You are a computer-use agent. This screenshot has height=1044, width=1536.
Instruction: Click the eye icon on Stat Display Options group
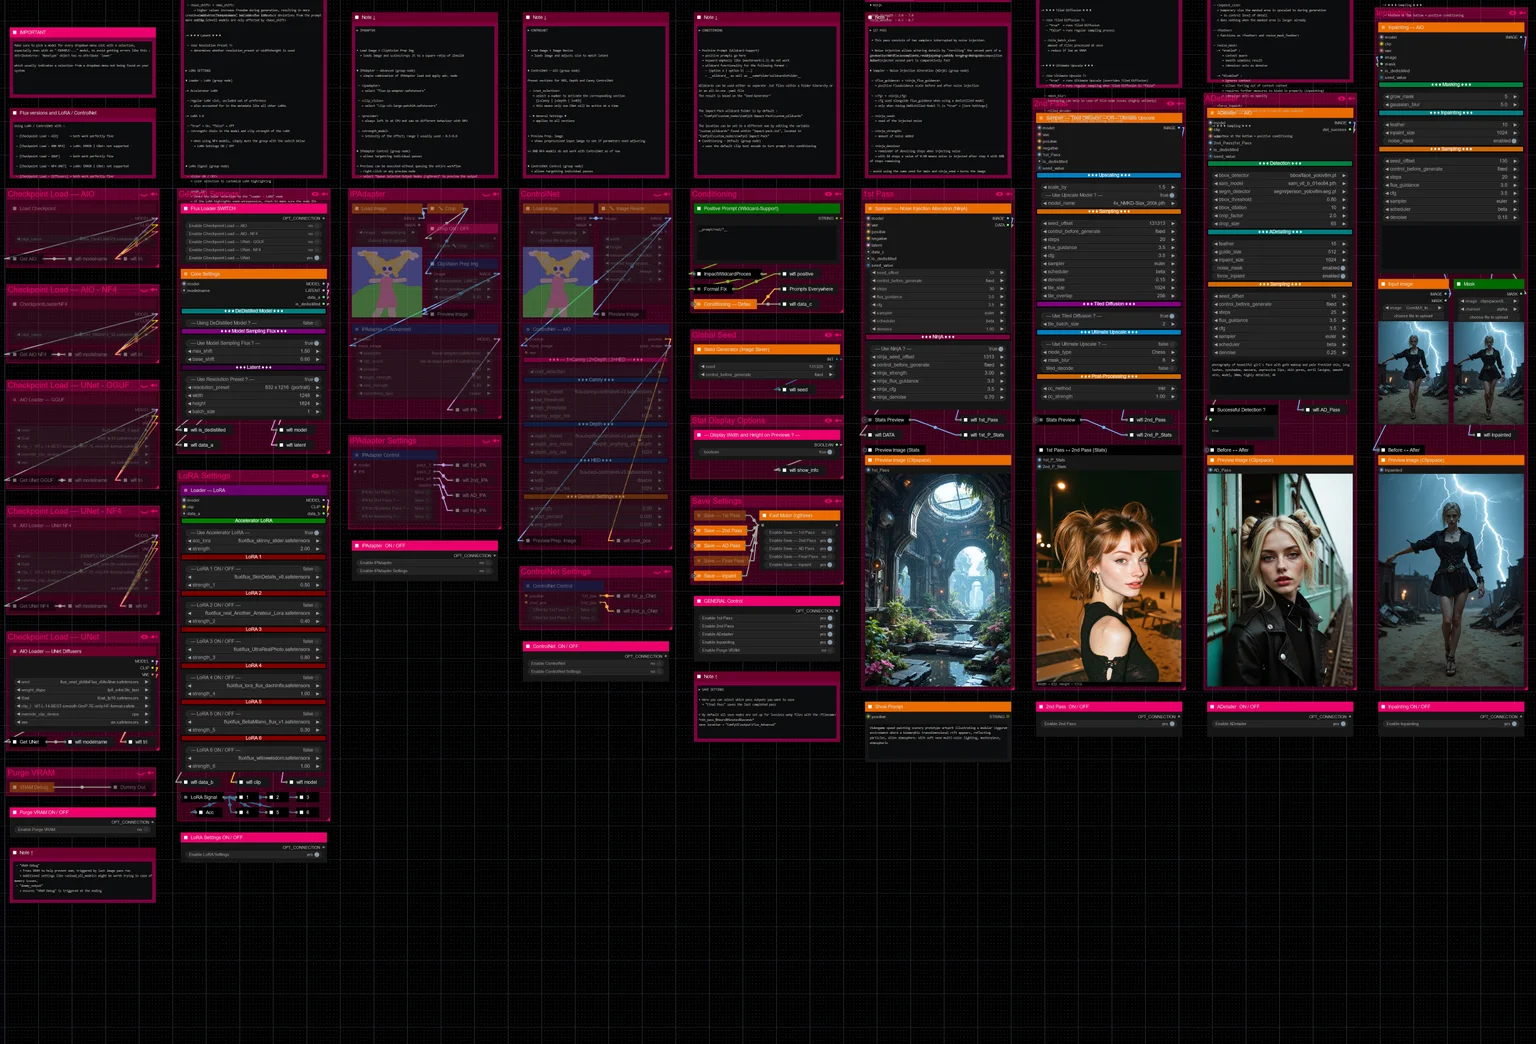[x=828, y=421]
